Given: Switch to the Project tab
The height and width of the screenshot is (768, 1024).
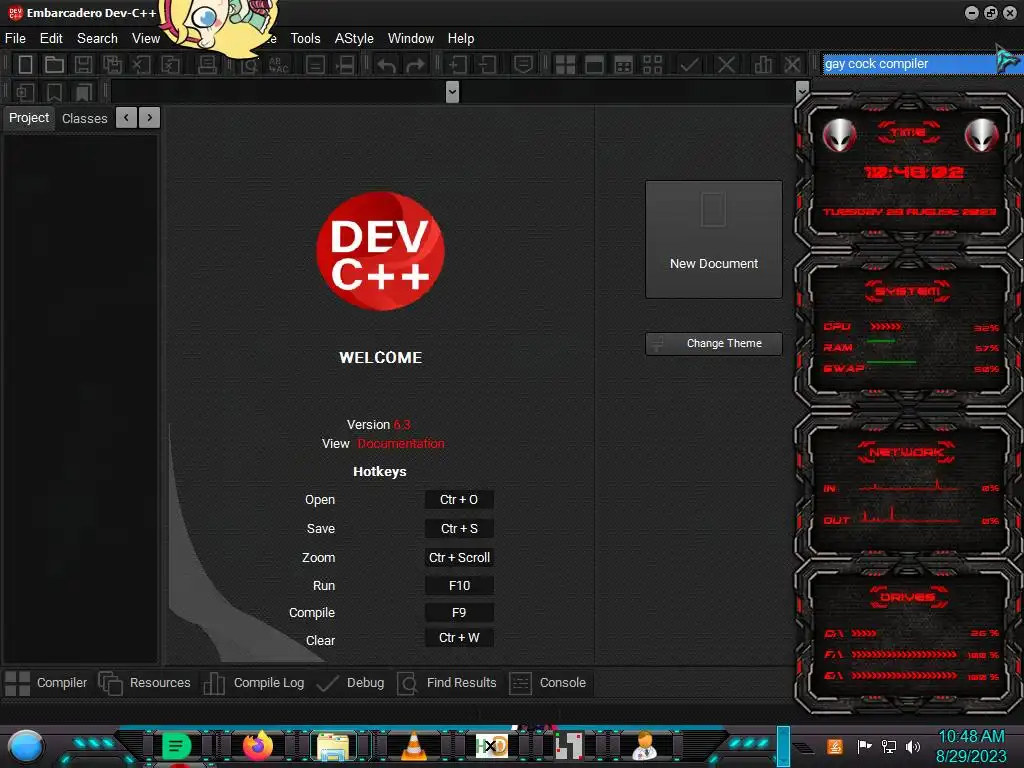Looking at the screenshot, I should point(29,118).
